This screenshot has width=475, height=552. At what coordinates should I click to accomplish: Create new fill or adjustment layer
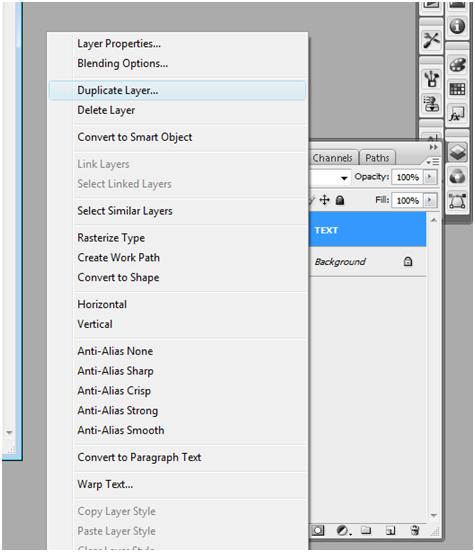[x=343, y=530]
